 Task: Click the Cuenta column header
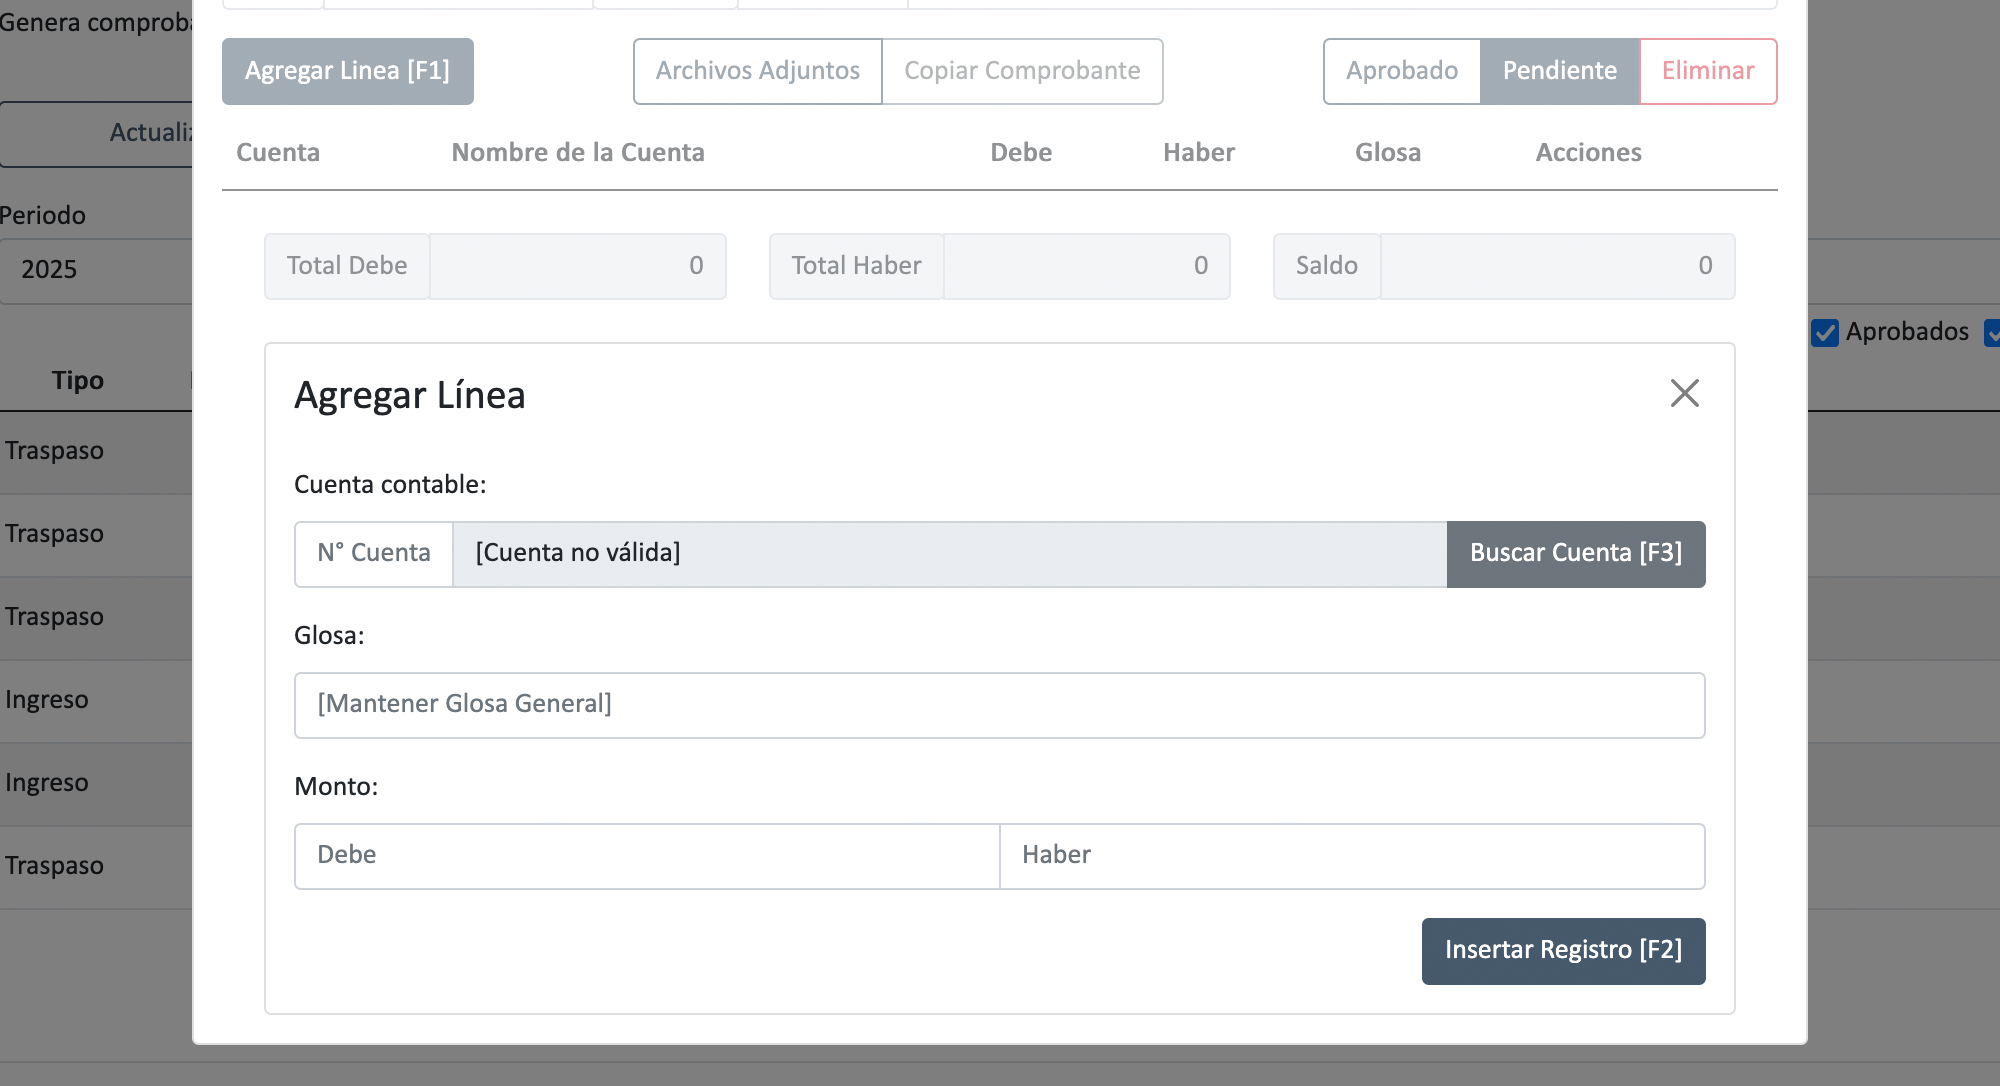(x=278, y=152)
